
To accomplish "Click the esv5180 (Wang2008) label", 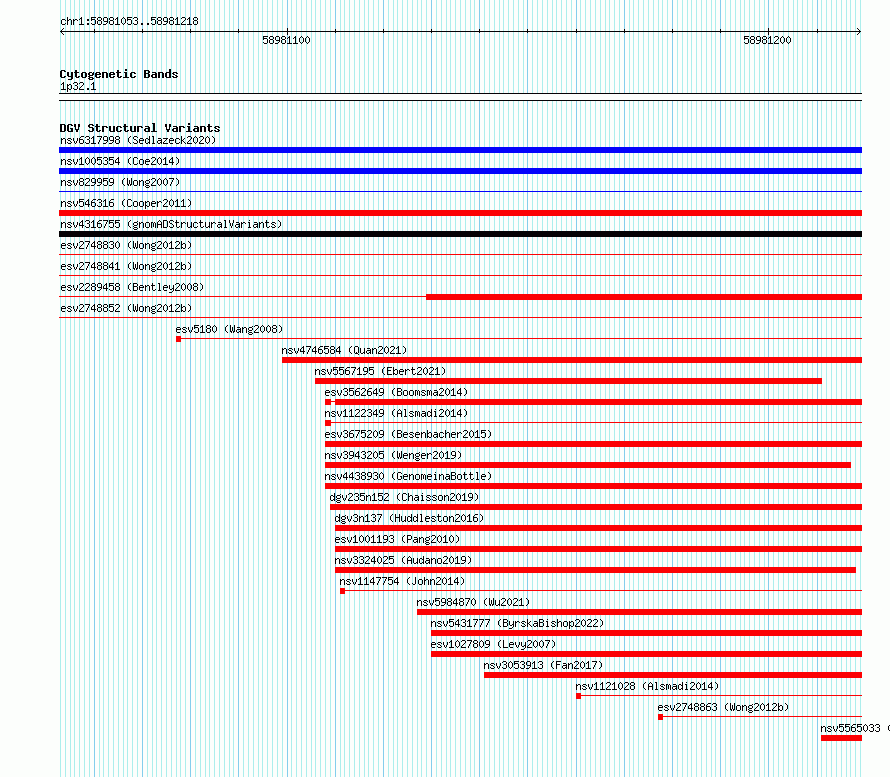I will (229, 329).
